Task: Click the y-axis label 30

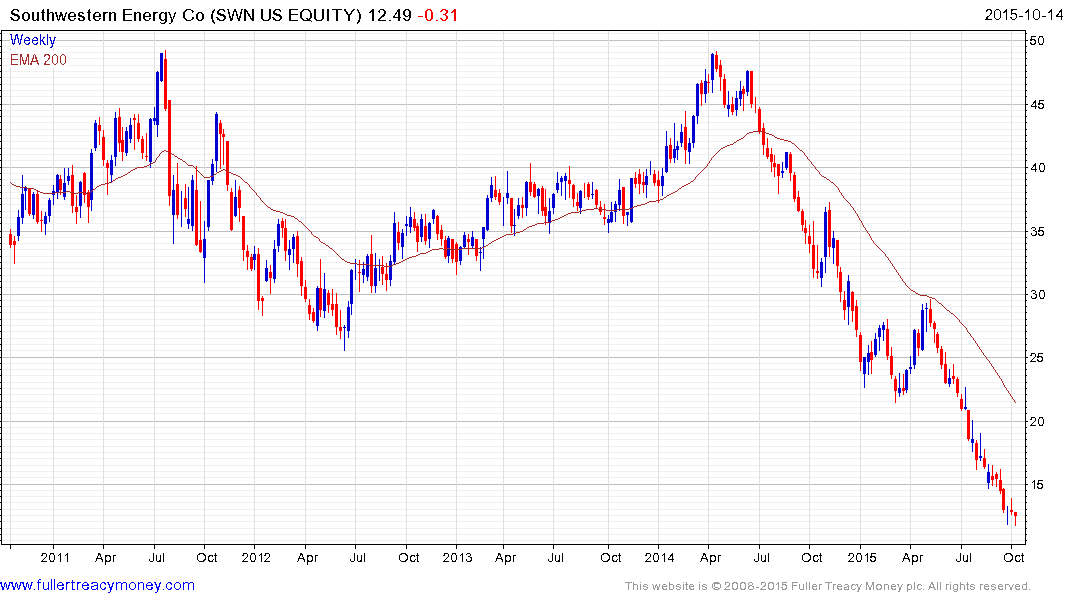Action: [1037, 295]
